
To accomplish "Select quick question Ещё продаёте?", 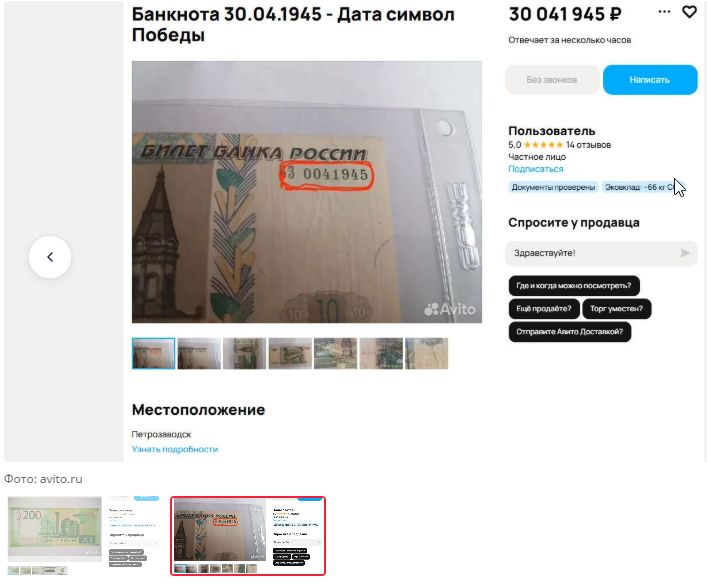I will (x=543, y=309).
